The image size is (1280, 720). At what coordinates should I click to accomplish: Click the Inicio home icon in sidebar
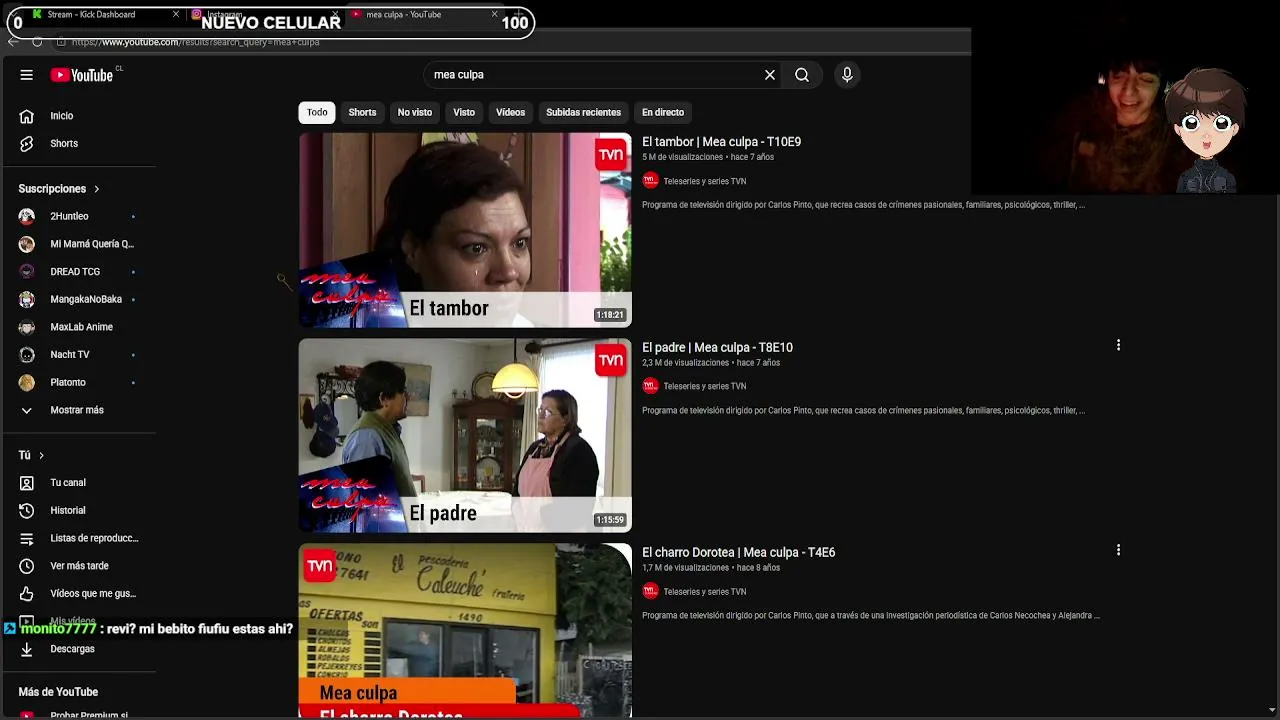coord(27,116)
